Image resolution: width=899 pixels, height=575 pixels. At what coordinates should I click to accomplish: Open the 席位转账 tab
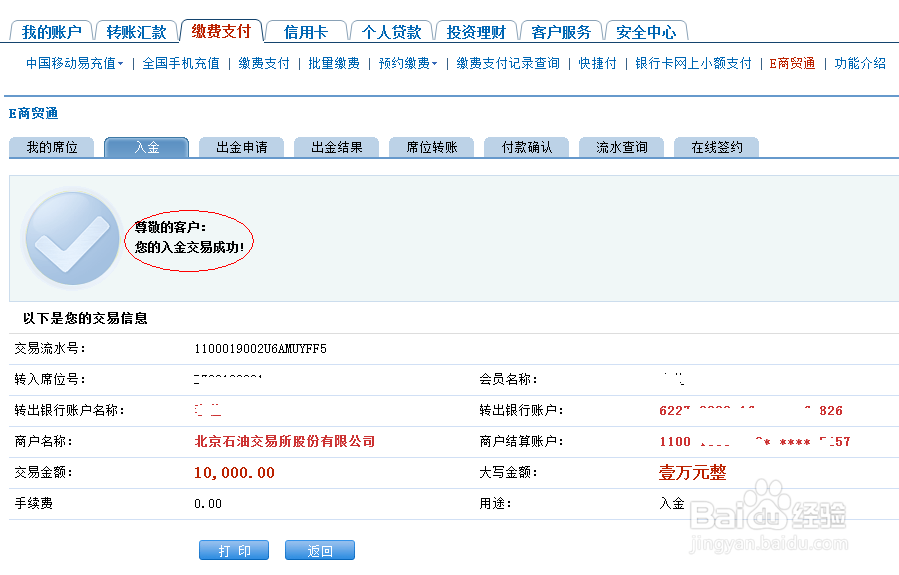coord(432,147)
